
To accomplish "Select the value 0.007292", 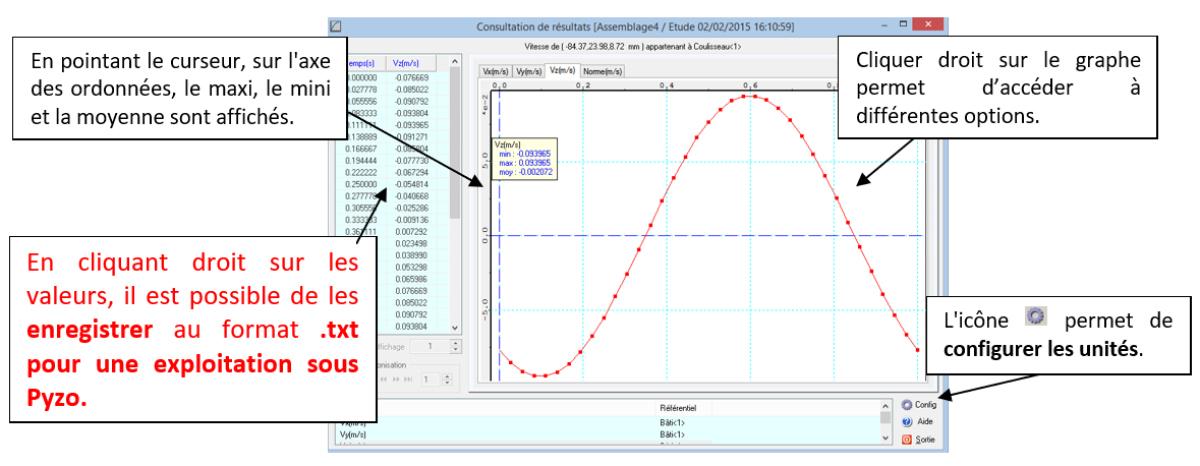I will pyautogui.click(x=412, y=232).
